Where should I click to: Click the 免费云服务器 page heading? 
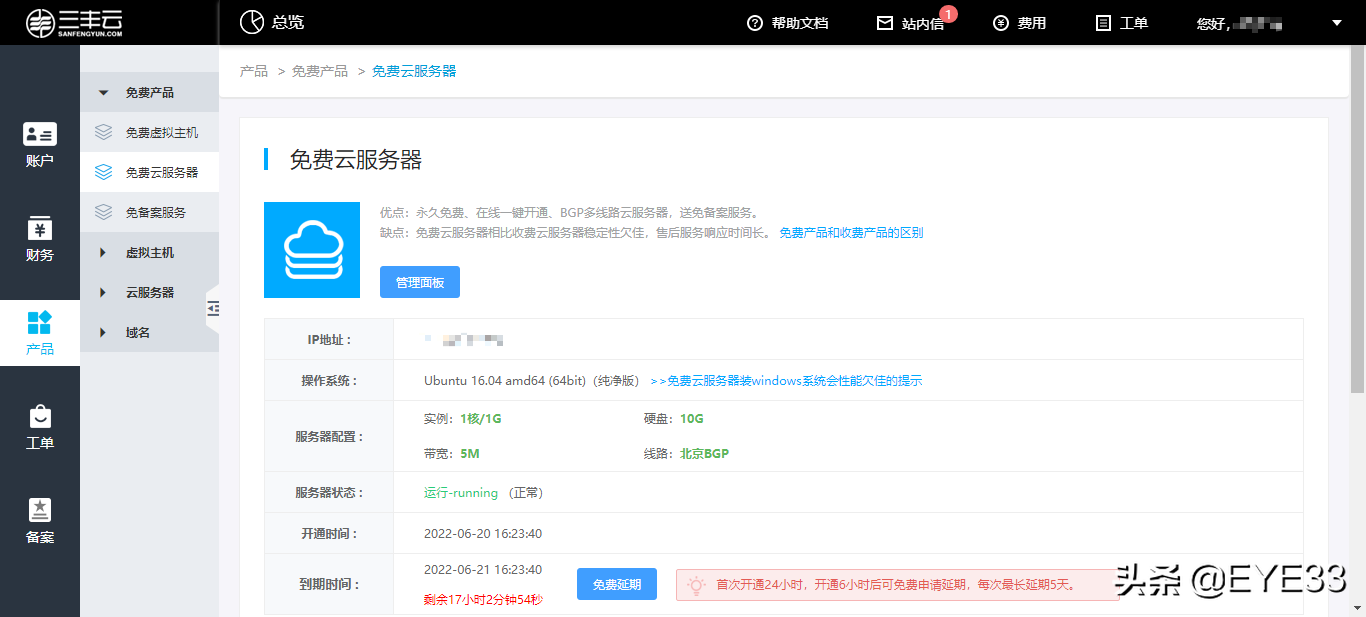(356, 160)
